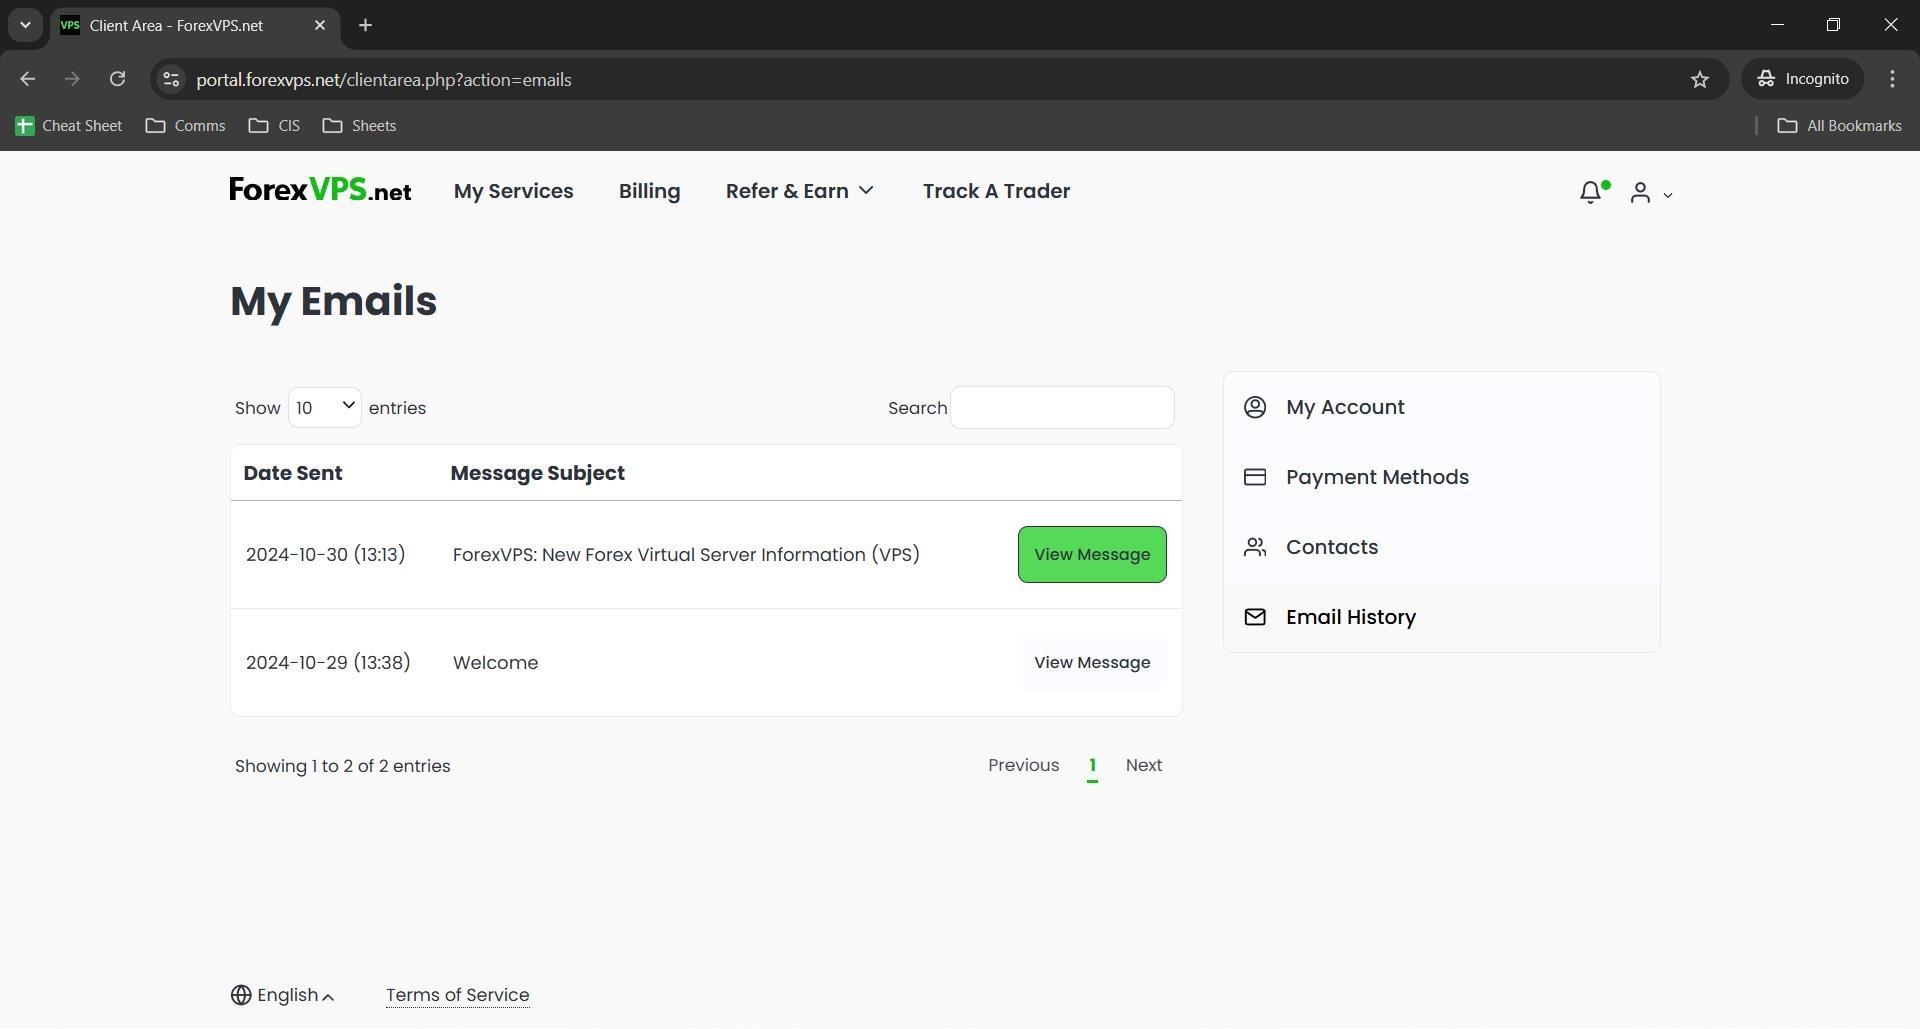Viewport: 1920px width, 1029px height.
Task: Open the show entries count dropdown
Action: (325, 407)
